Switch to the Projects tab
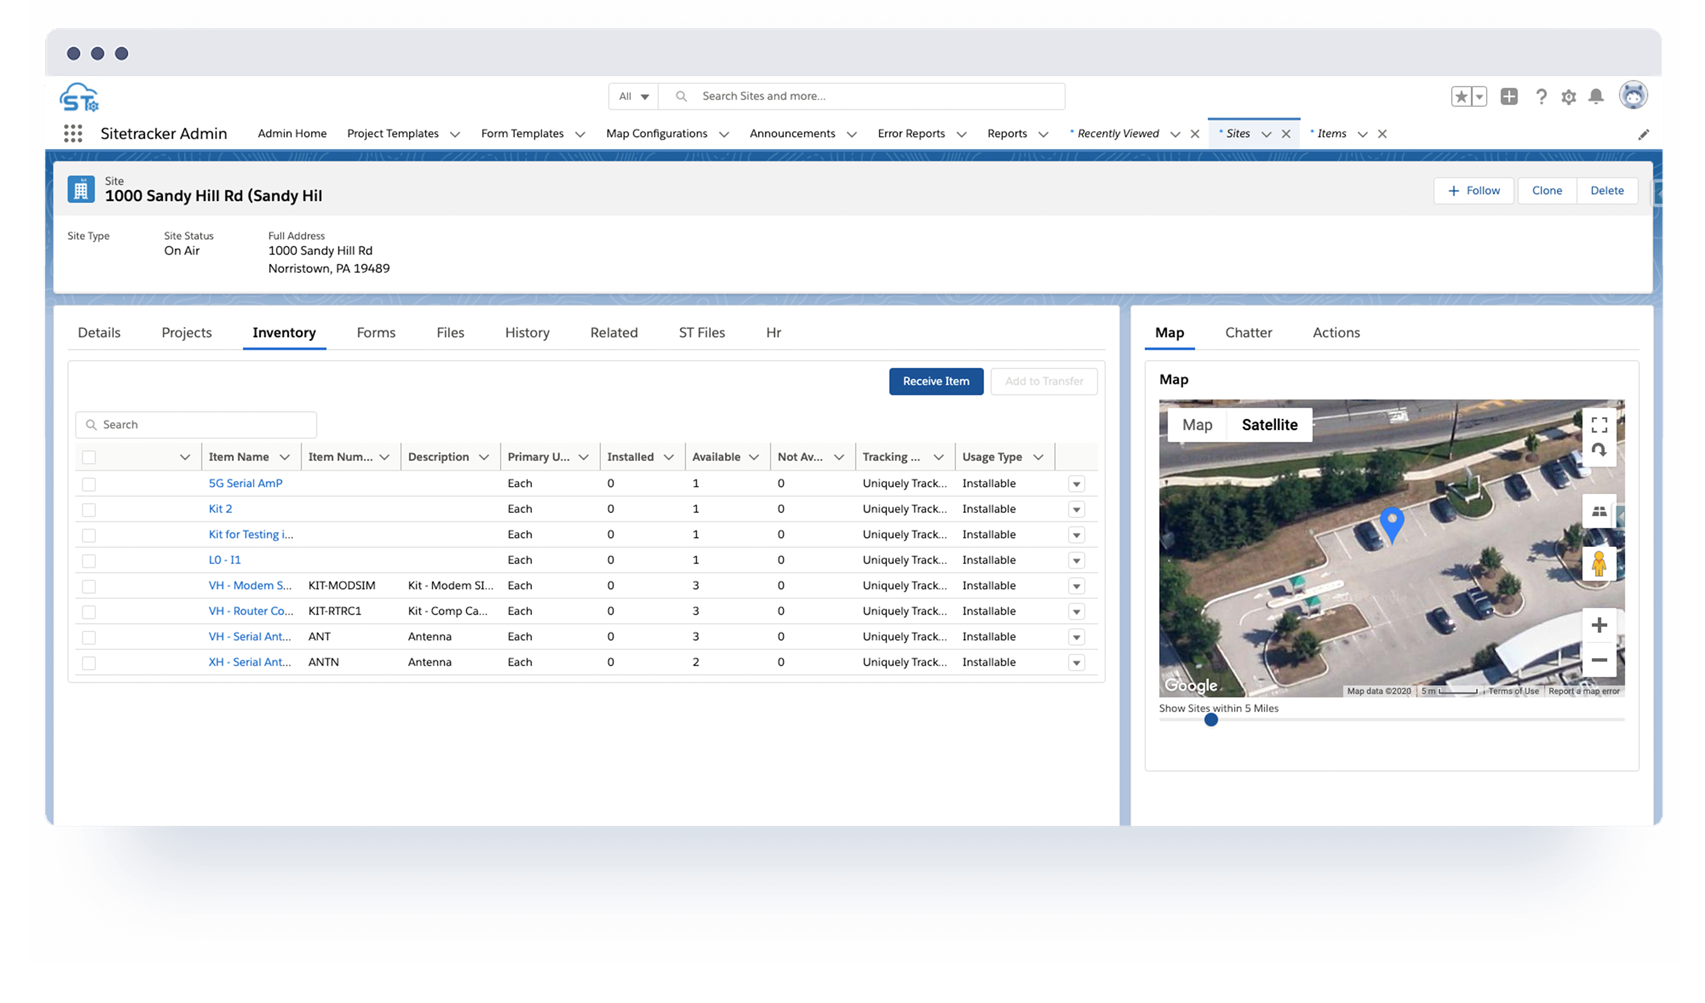 point(187,333)
